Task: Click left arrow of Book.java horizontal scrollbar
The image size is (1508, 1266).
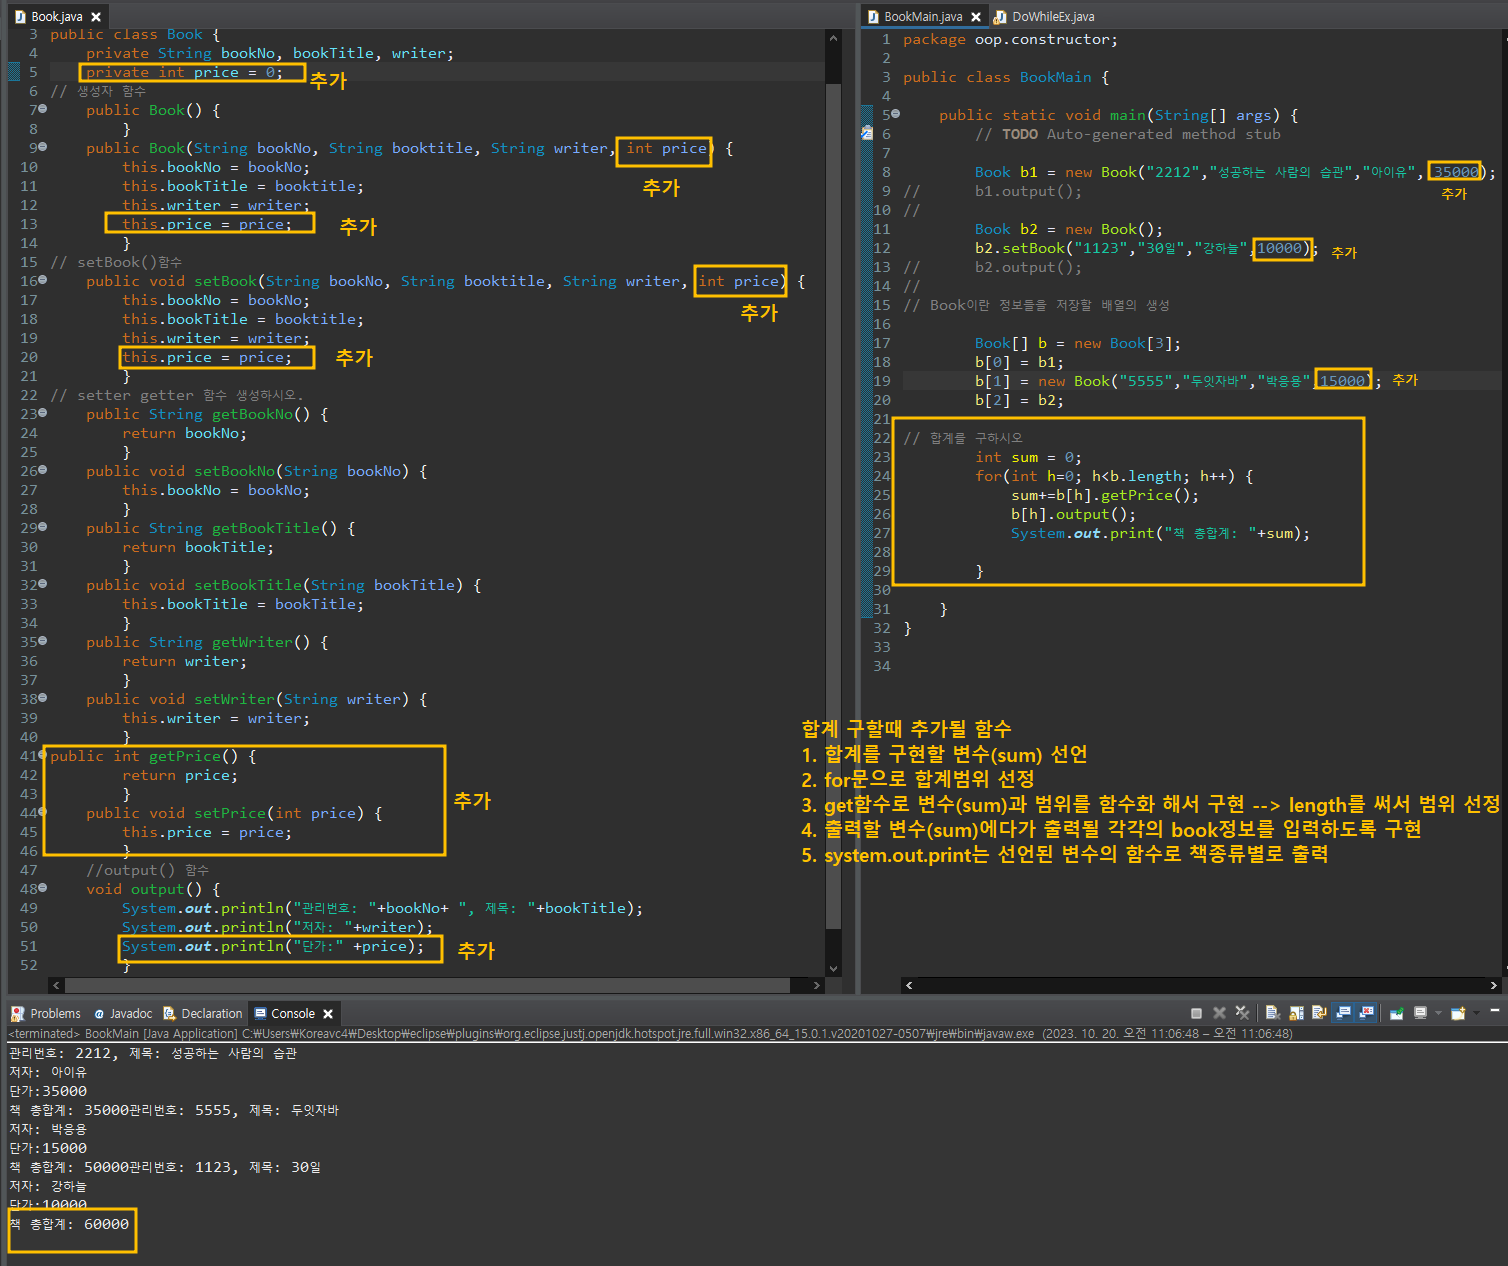Action: [x=56, y=985]
